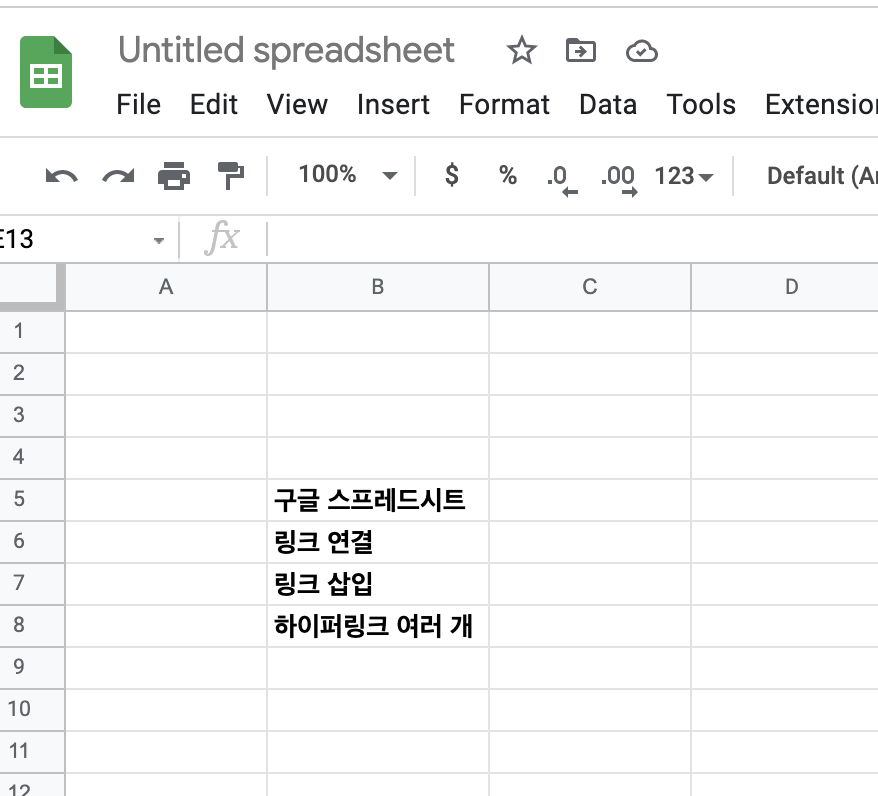Click the Redo arrow

pos(118,176)
